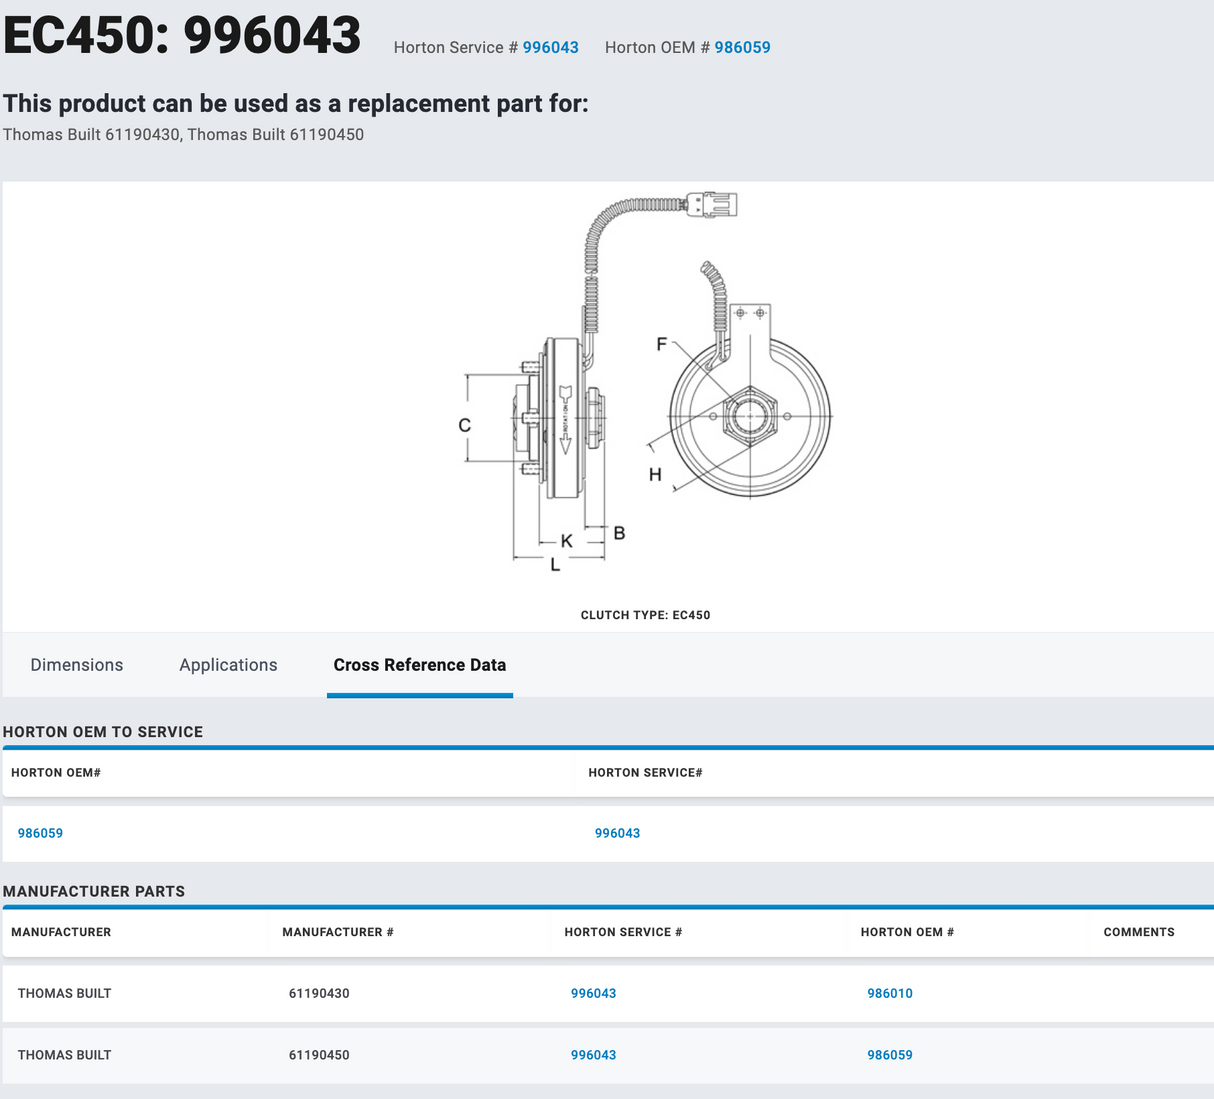Select the Cross Reference Data tab
The width and height of the screenshot is (1214, 1099).
(419, 665)
